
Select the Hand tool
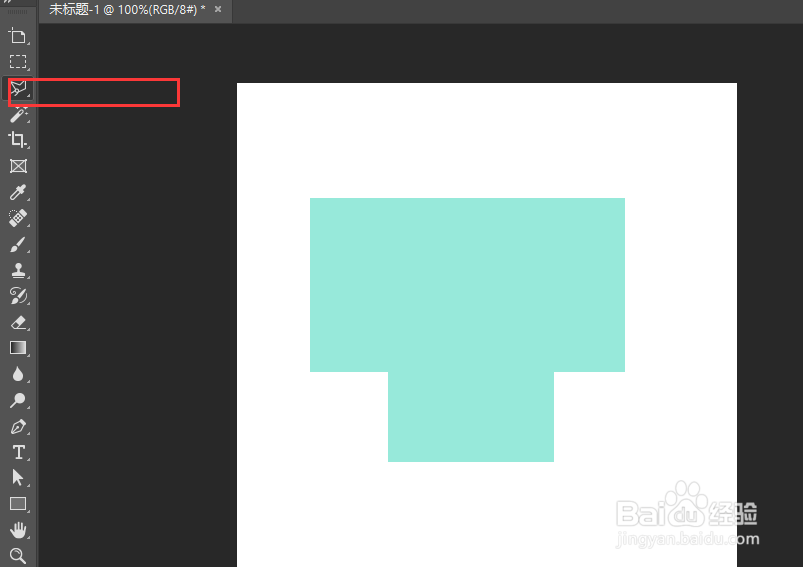click(x=18, y=530)
